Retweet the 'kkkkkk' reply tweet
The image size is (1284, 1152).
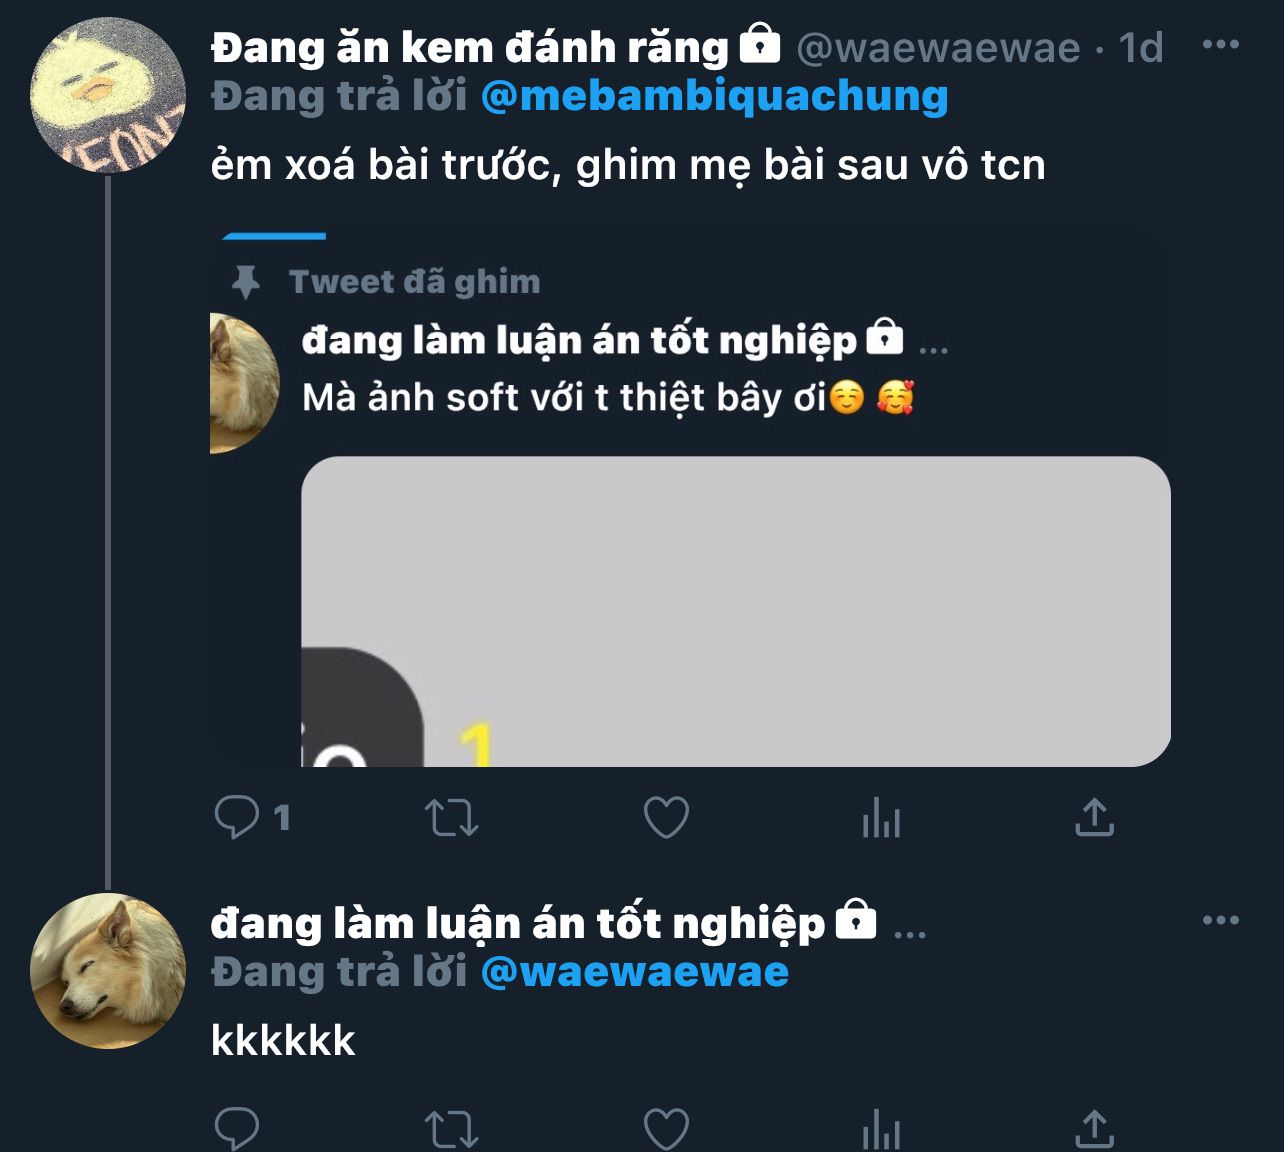pyautogui.click(x=452, y=1130)
